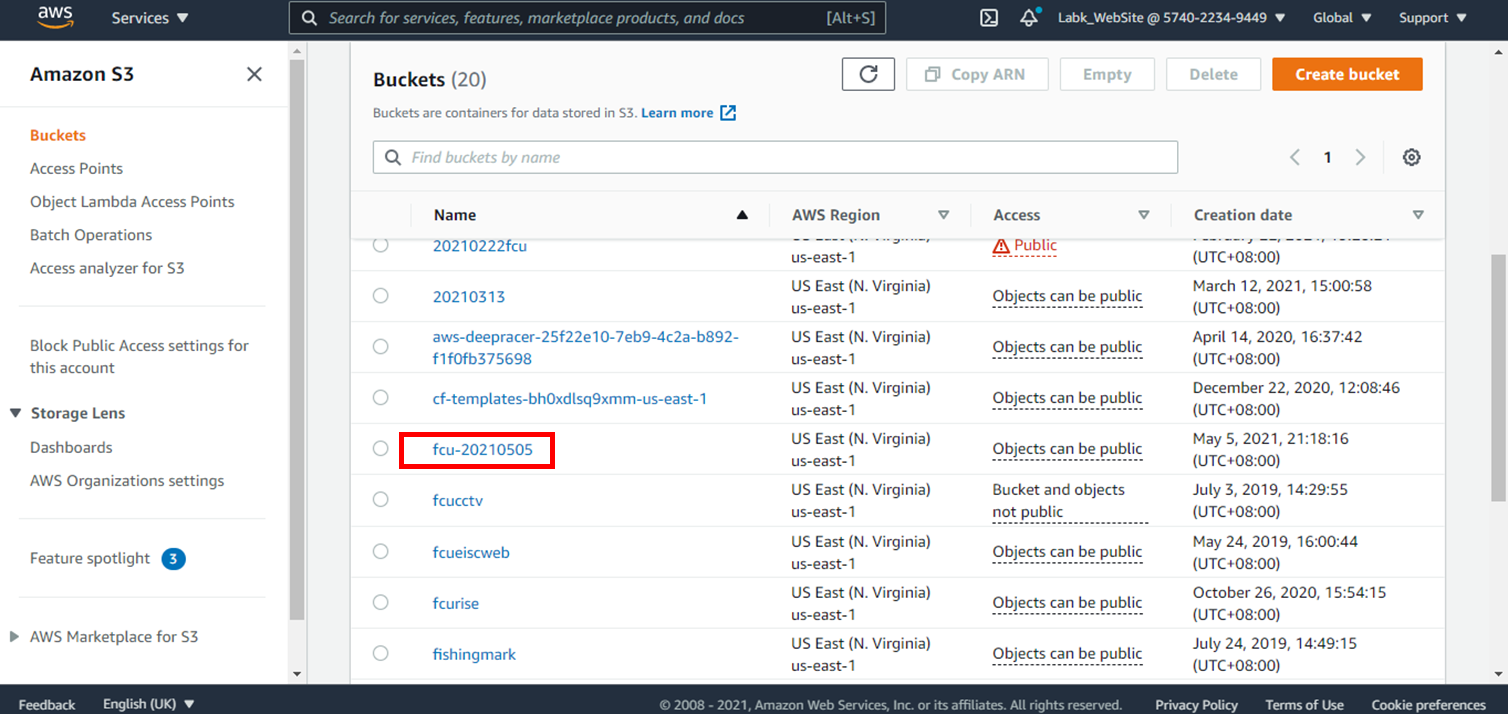Open the Feedback link in footer

pyautogui.click(x=46, y=704)
